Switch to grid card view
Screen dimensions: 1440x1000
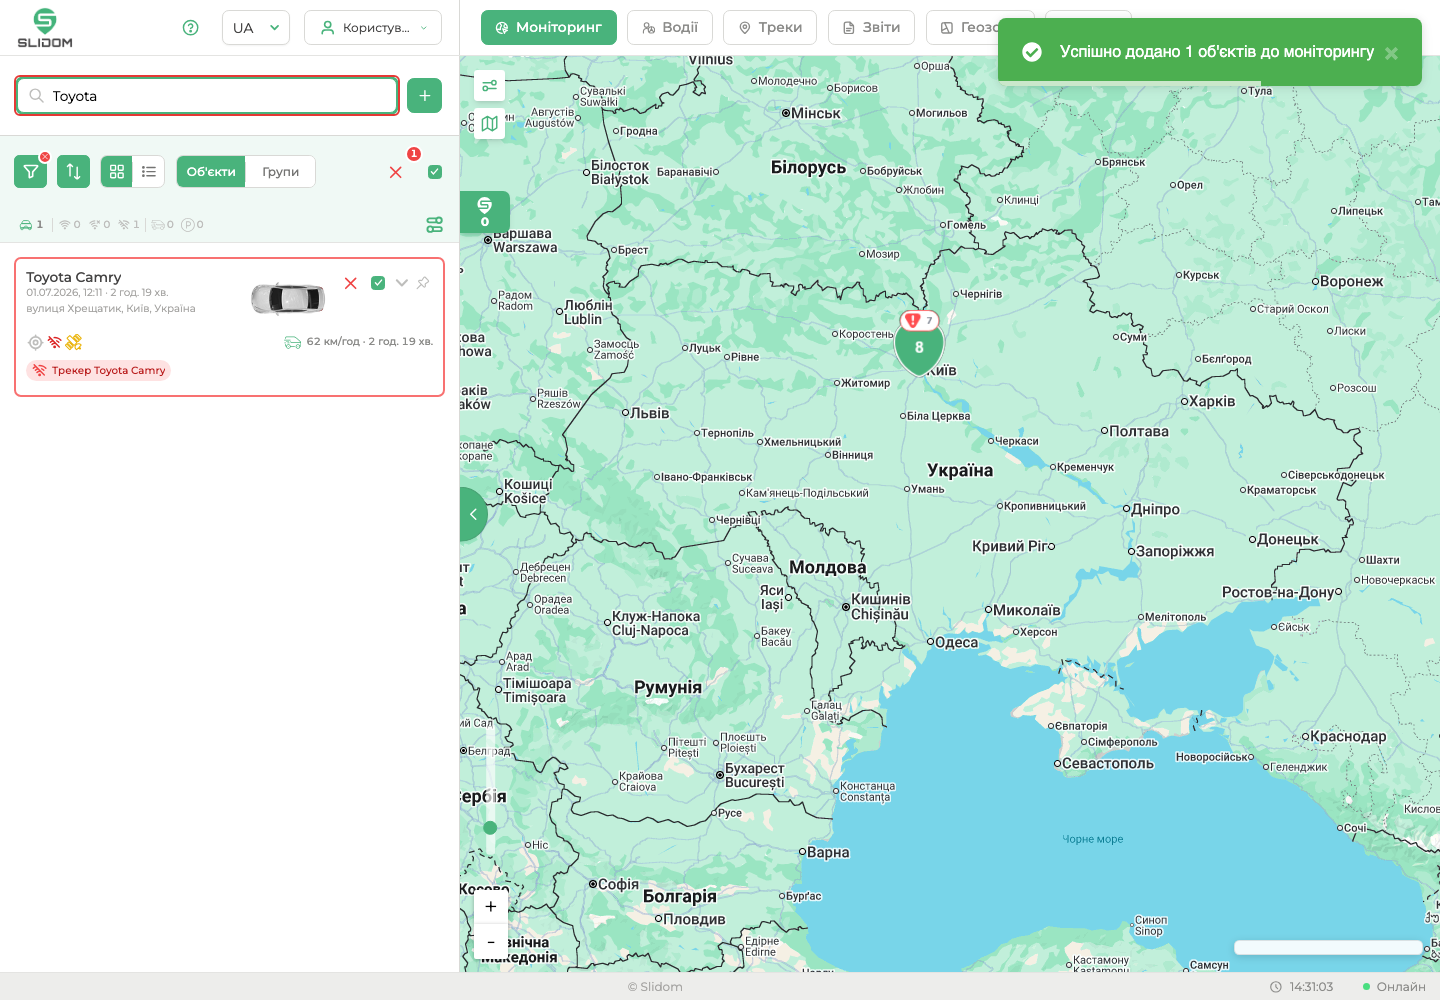(117, 172)
